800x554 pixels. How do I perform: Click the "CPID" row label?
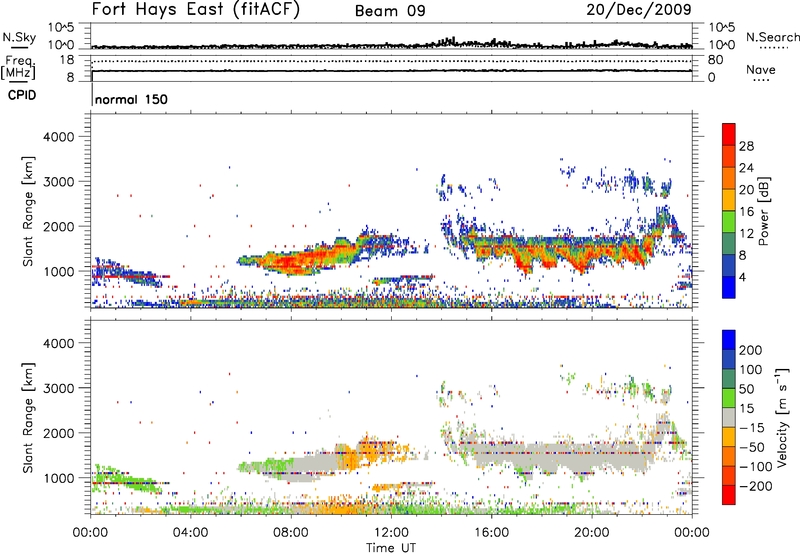22,95
